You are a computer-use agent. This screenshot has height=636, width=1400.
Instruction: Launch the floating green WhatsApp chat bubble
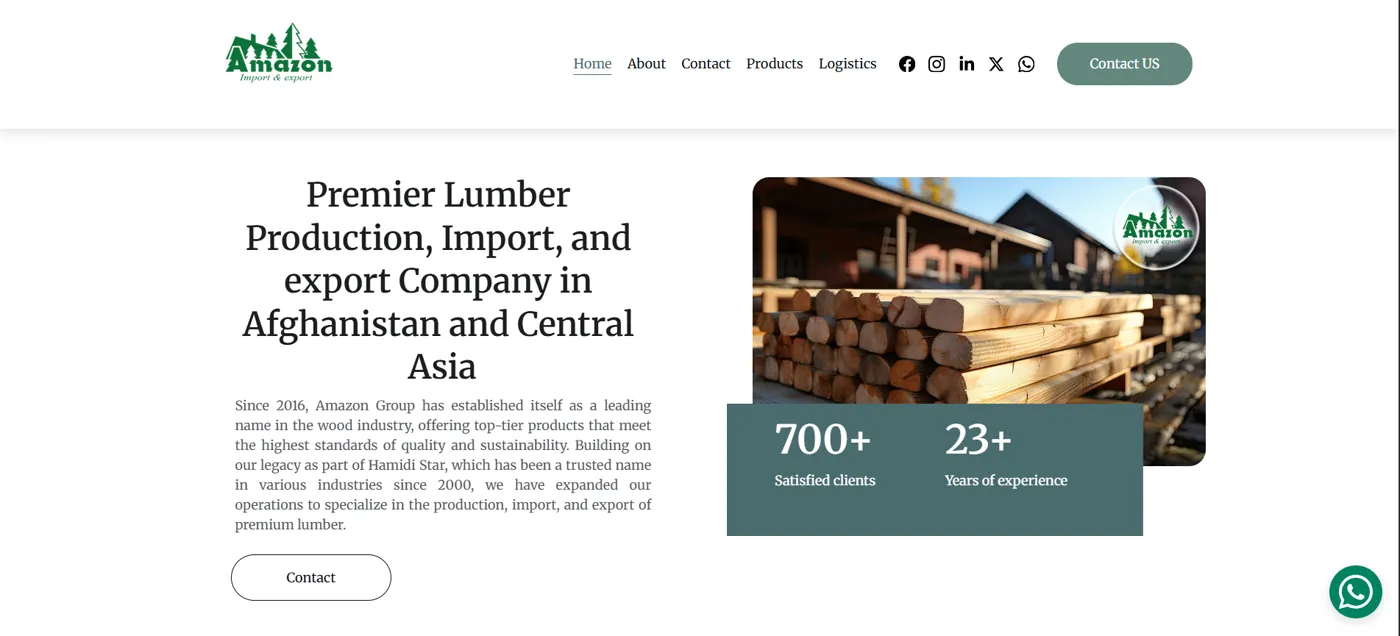click(x=1355, y=592)
